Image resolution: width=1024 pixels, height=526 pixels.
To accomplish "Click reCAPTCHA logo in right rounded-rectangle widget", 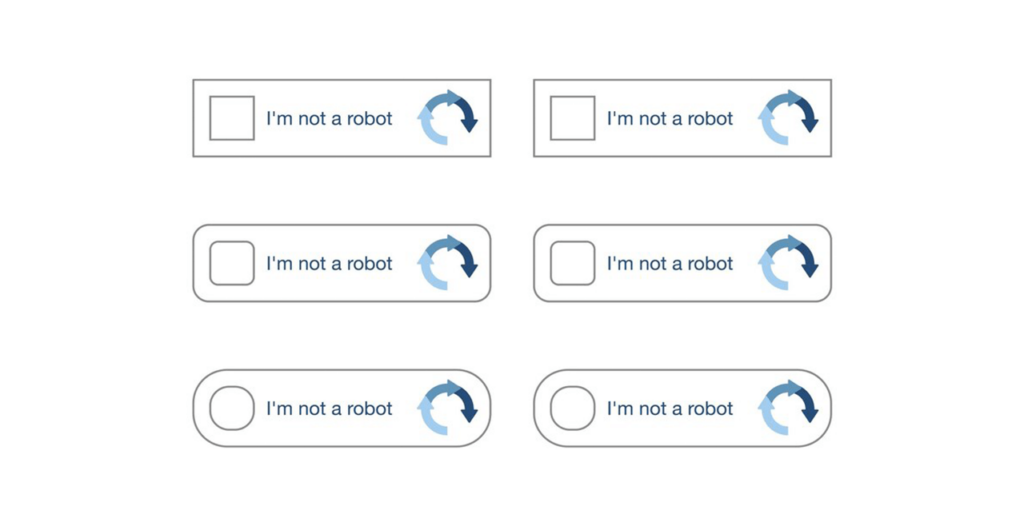I will (x=788, y=263).
